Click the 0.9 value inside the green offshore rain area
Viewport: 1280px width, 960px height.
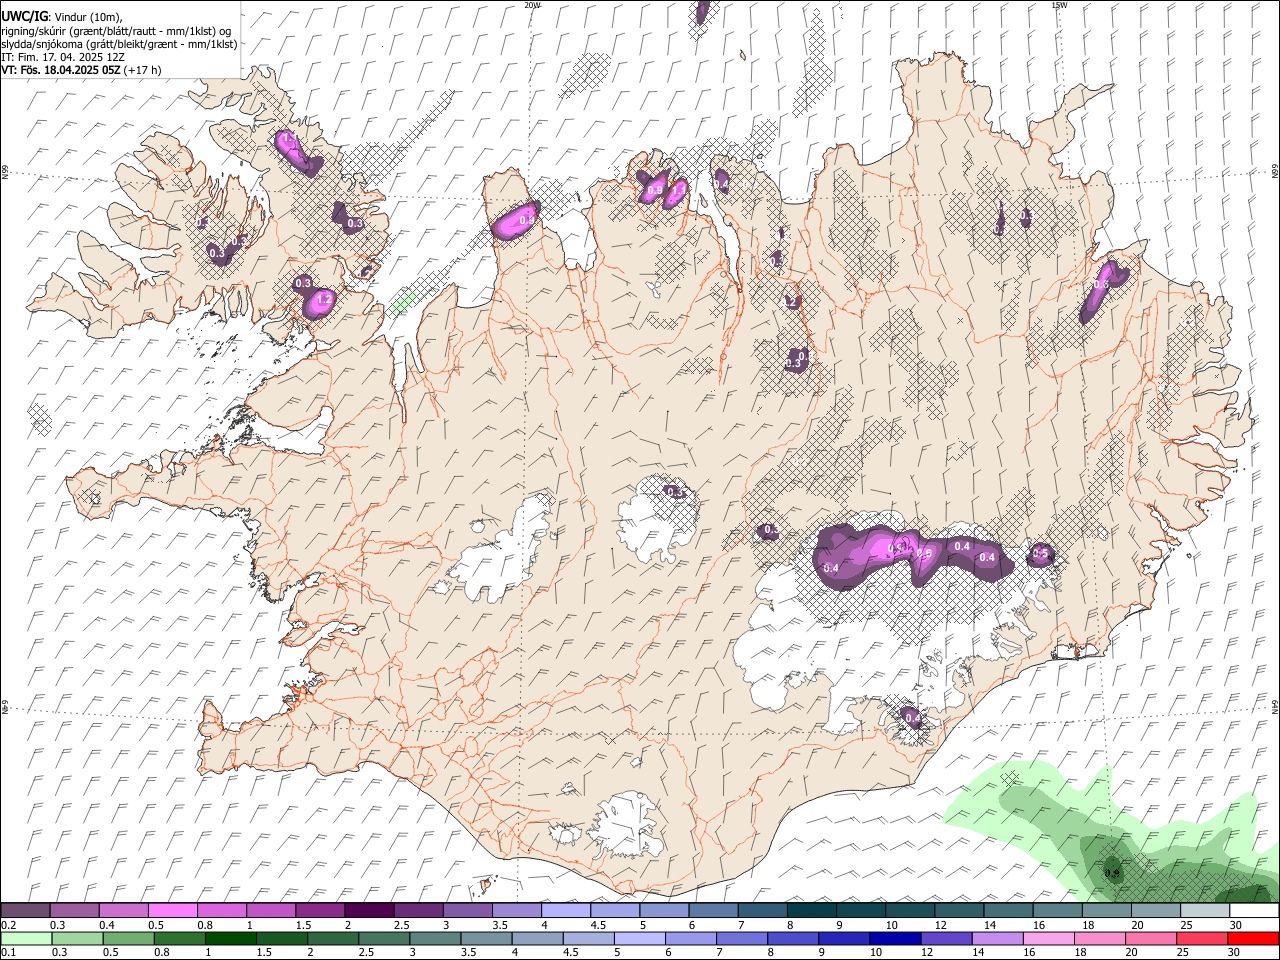pos(1111,873)
